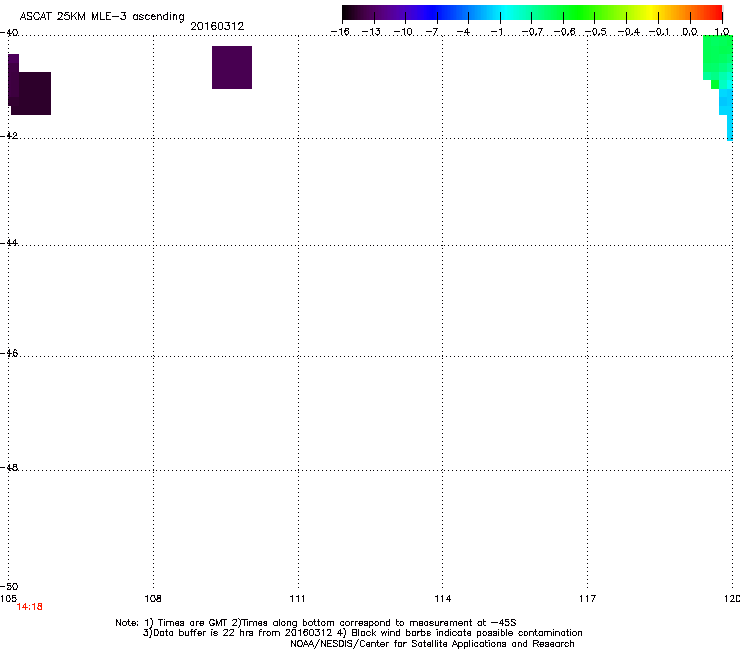Click the -0.5 colorbar tick label

click(596, 32)
